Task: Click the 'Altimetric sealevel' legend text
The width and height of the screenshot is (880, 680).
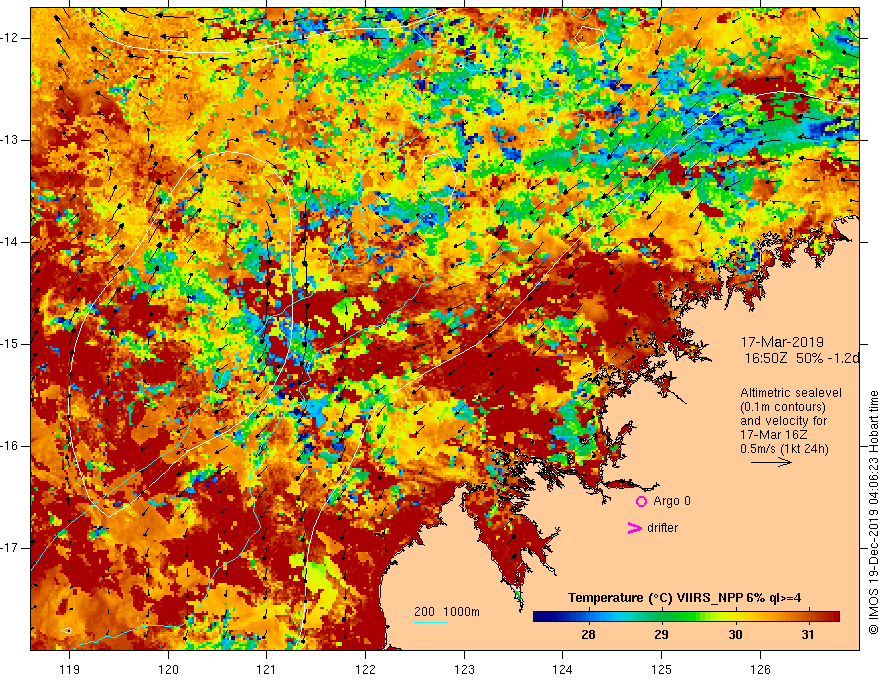Action: point(791,393)
